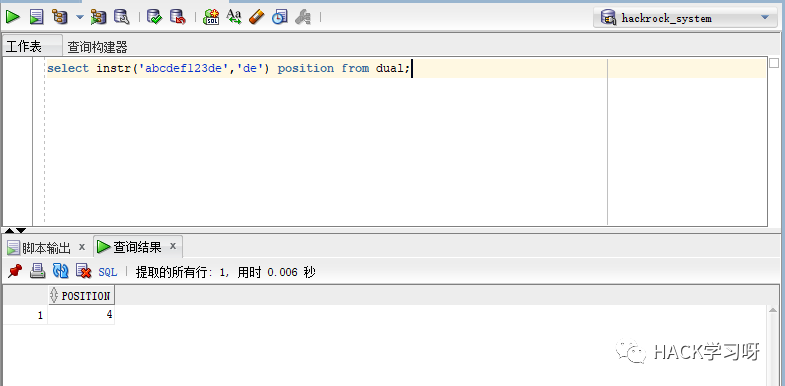Click the results pane vertical scrollbar

[773, 345]
